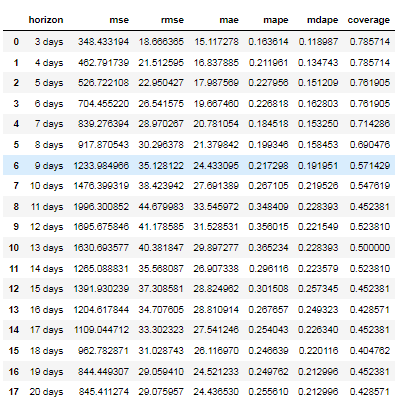Click the horizon column header
402x399 pixels.
[46, 20]
